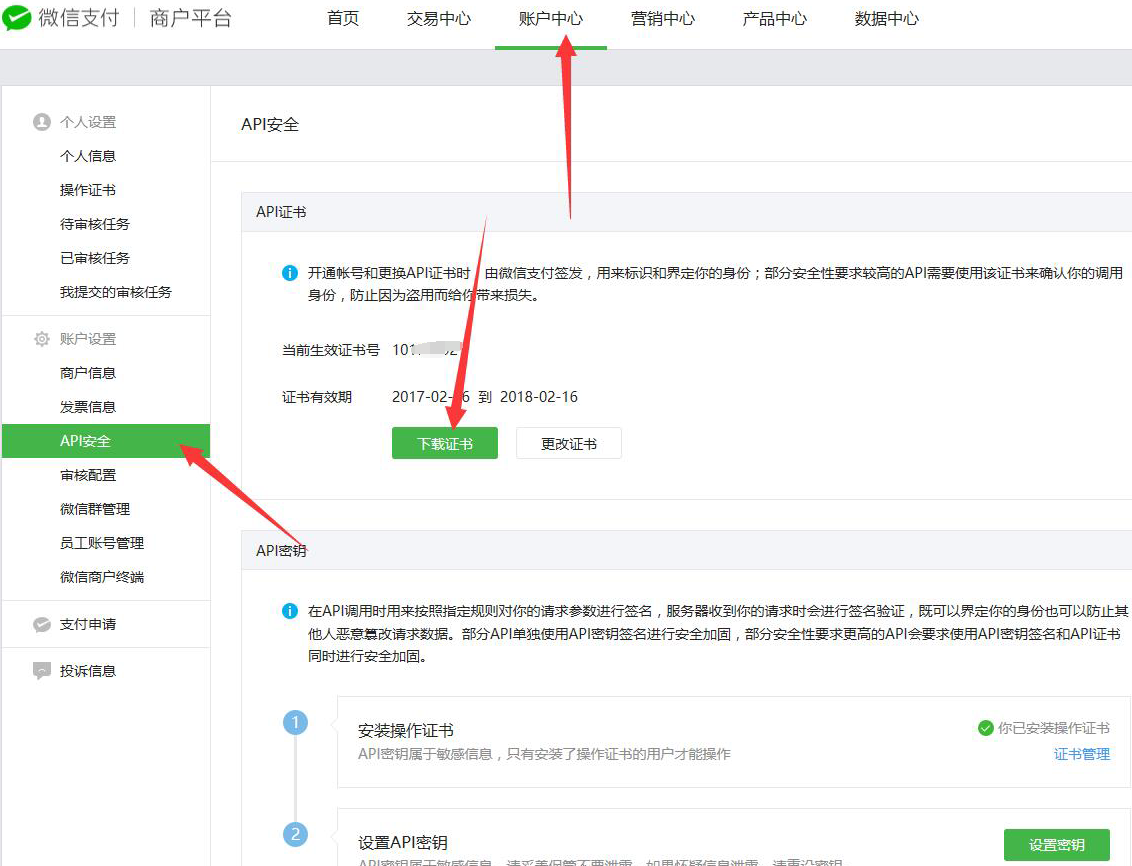Open the 投诉信息 sidebar section

88,671
